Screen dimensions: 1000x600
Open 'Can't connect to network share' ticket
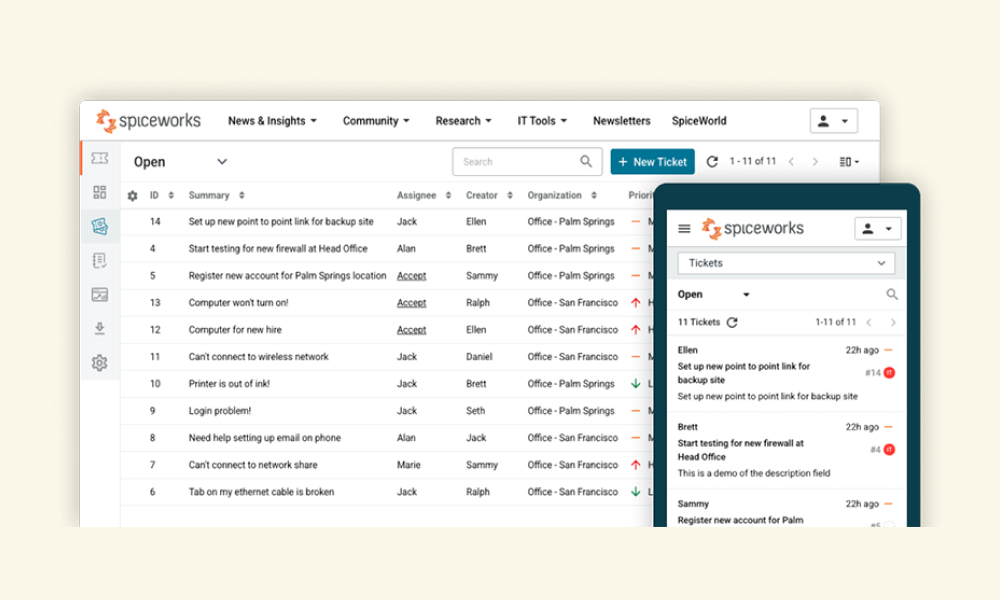(253, 465)
